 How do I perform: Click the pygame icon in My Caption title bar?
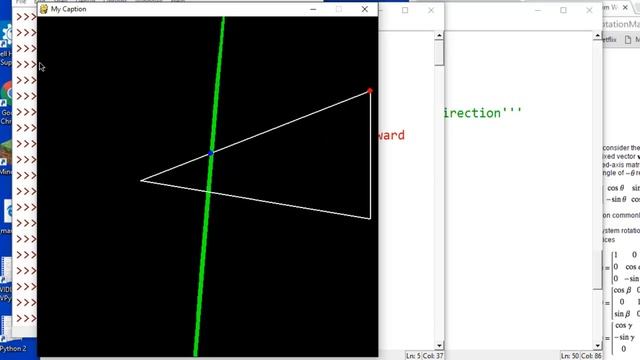44,9
